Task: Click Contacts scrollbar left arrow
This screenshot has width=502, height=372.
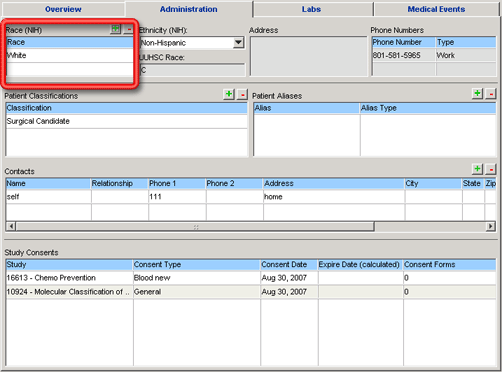Action: (11, 226)
